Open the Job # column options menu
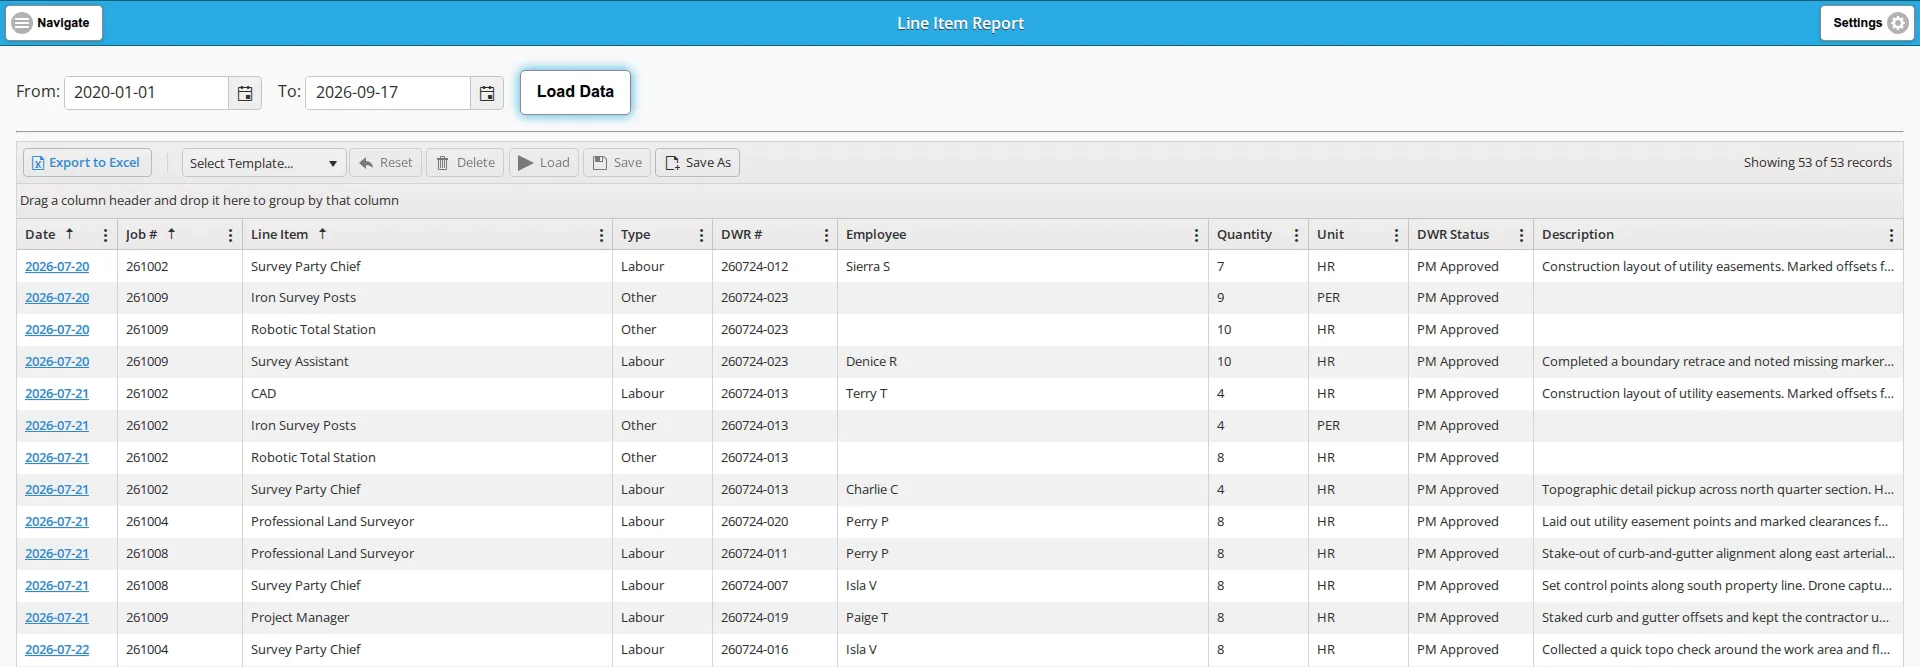 pyautogui.click(x=230, y=235)
